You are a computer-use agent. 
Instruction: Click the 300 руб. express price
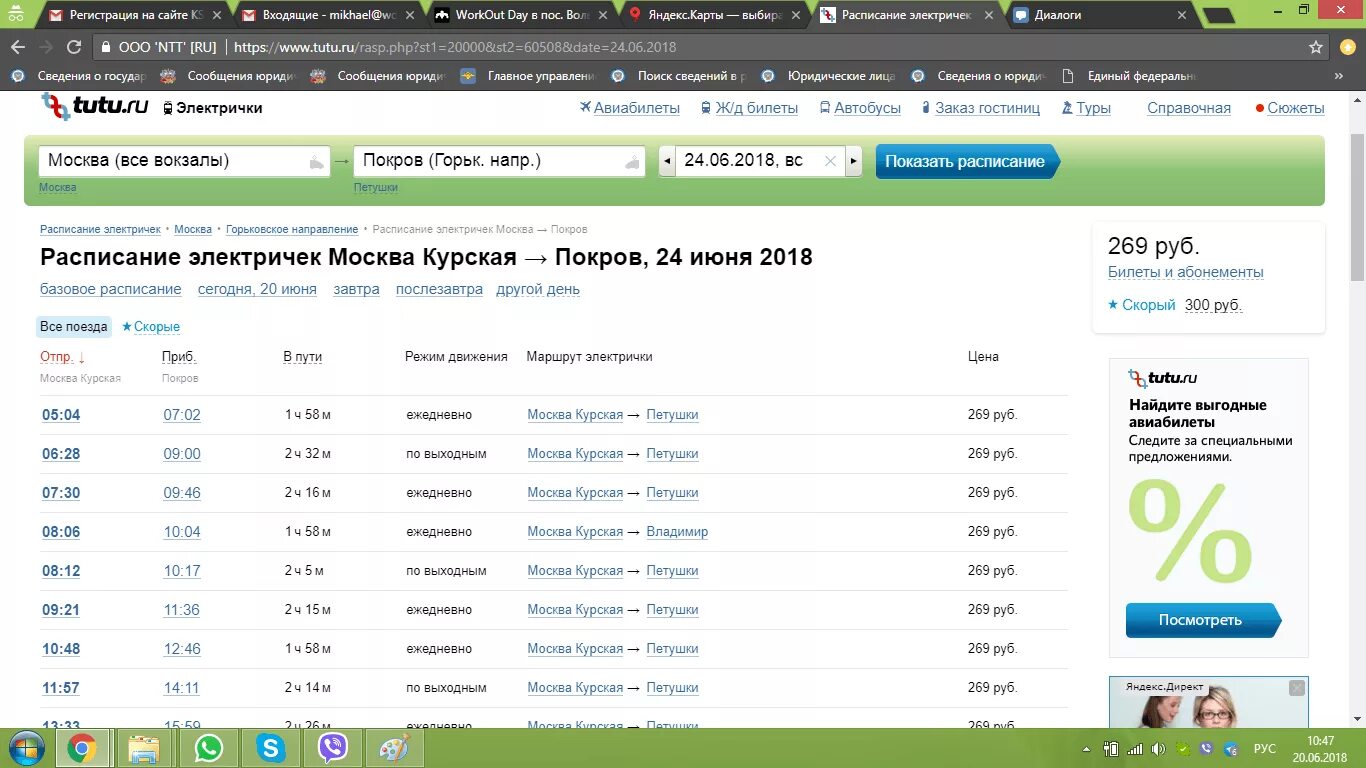tap(1213, 305)
